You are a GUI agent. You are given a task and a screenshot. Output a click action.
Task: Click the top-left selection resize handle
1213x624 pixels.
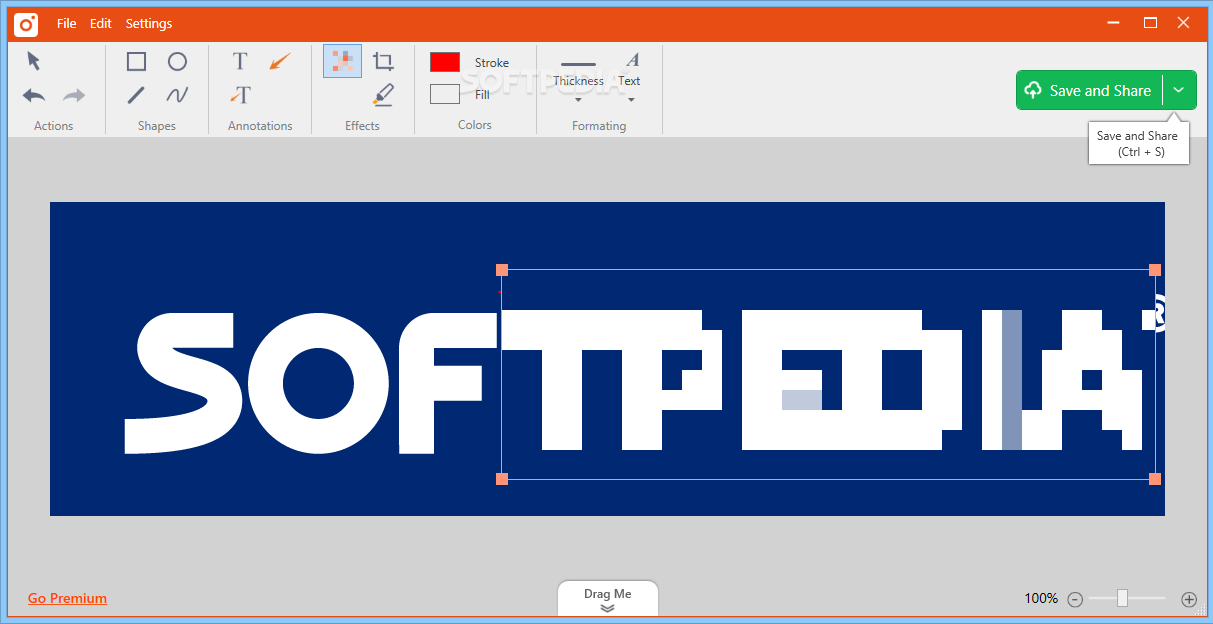pos(502,270)
